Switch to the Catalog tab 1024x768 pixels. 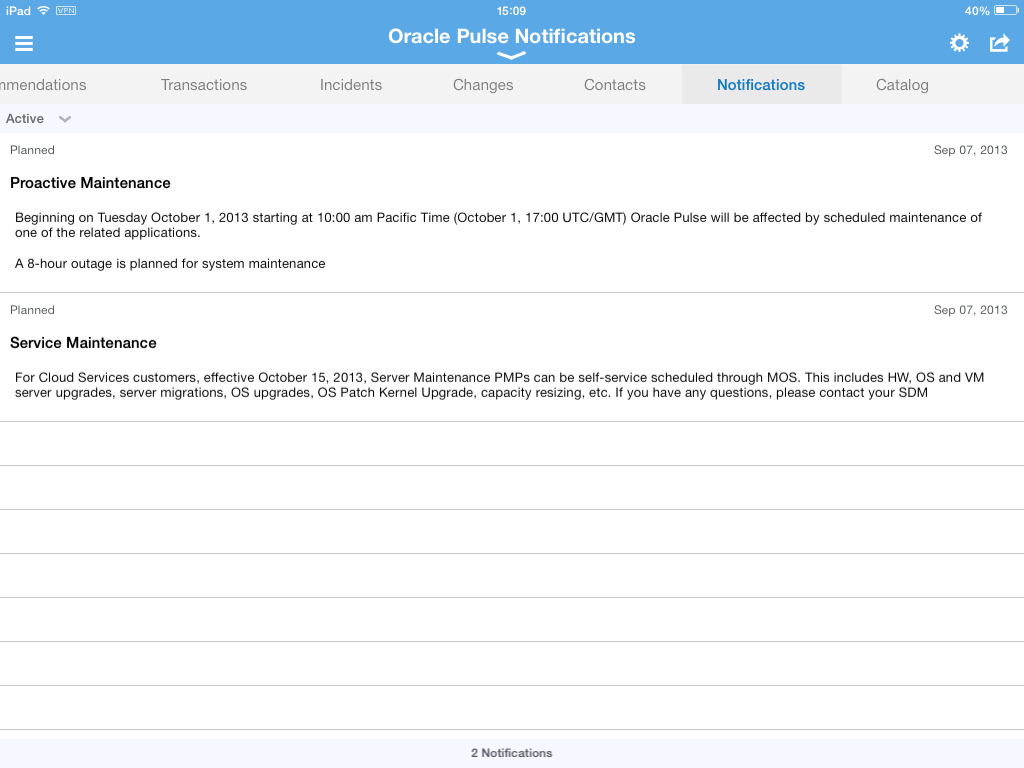pyautogui.click(x=902, y=85)
